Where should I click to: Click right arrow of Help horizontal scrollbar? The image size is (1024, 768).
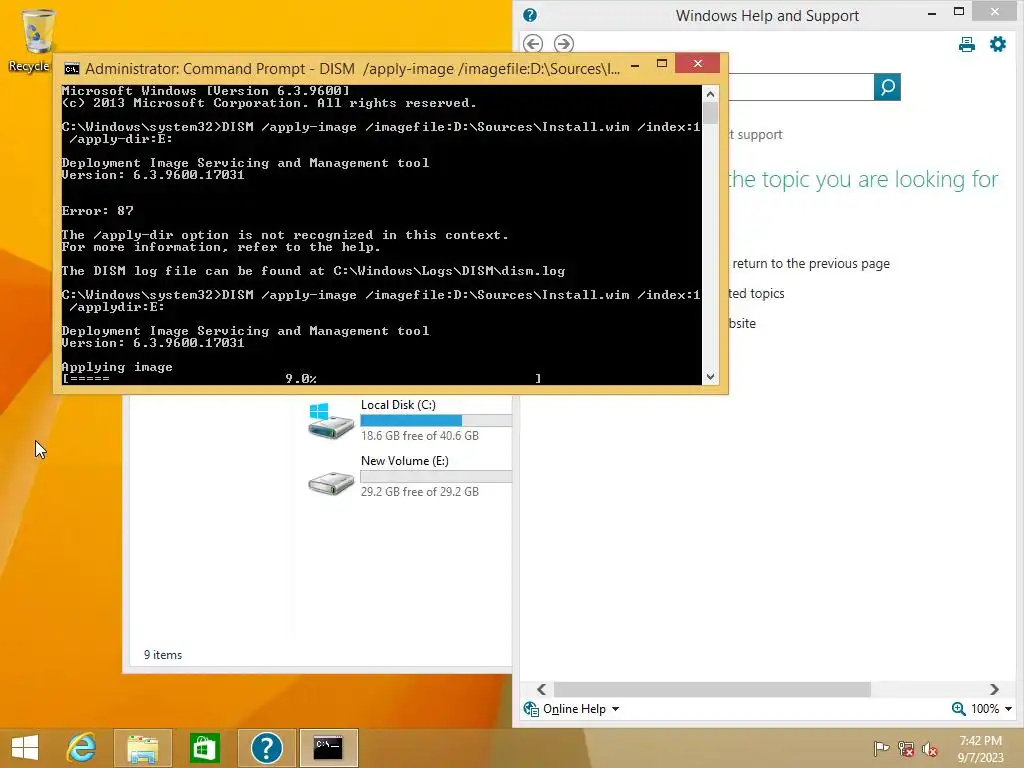(994, 690)
